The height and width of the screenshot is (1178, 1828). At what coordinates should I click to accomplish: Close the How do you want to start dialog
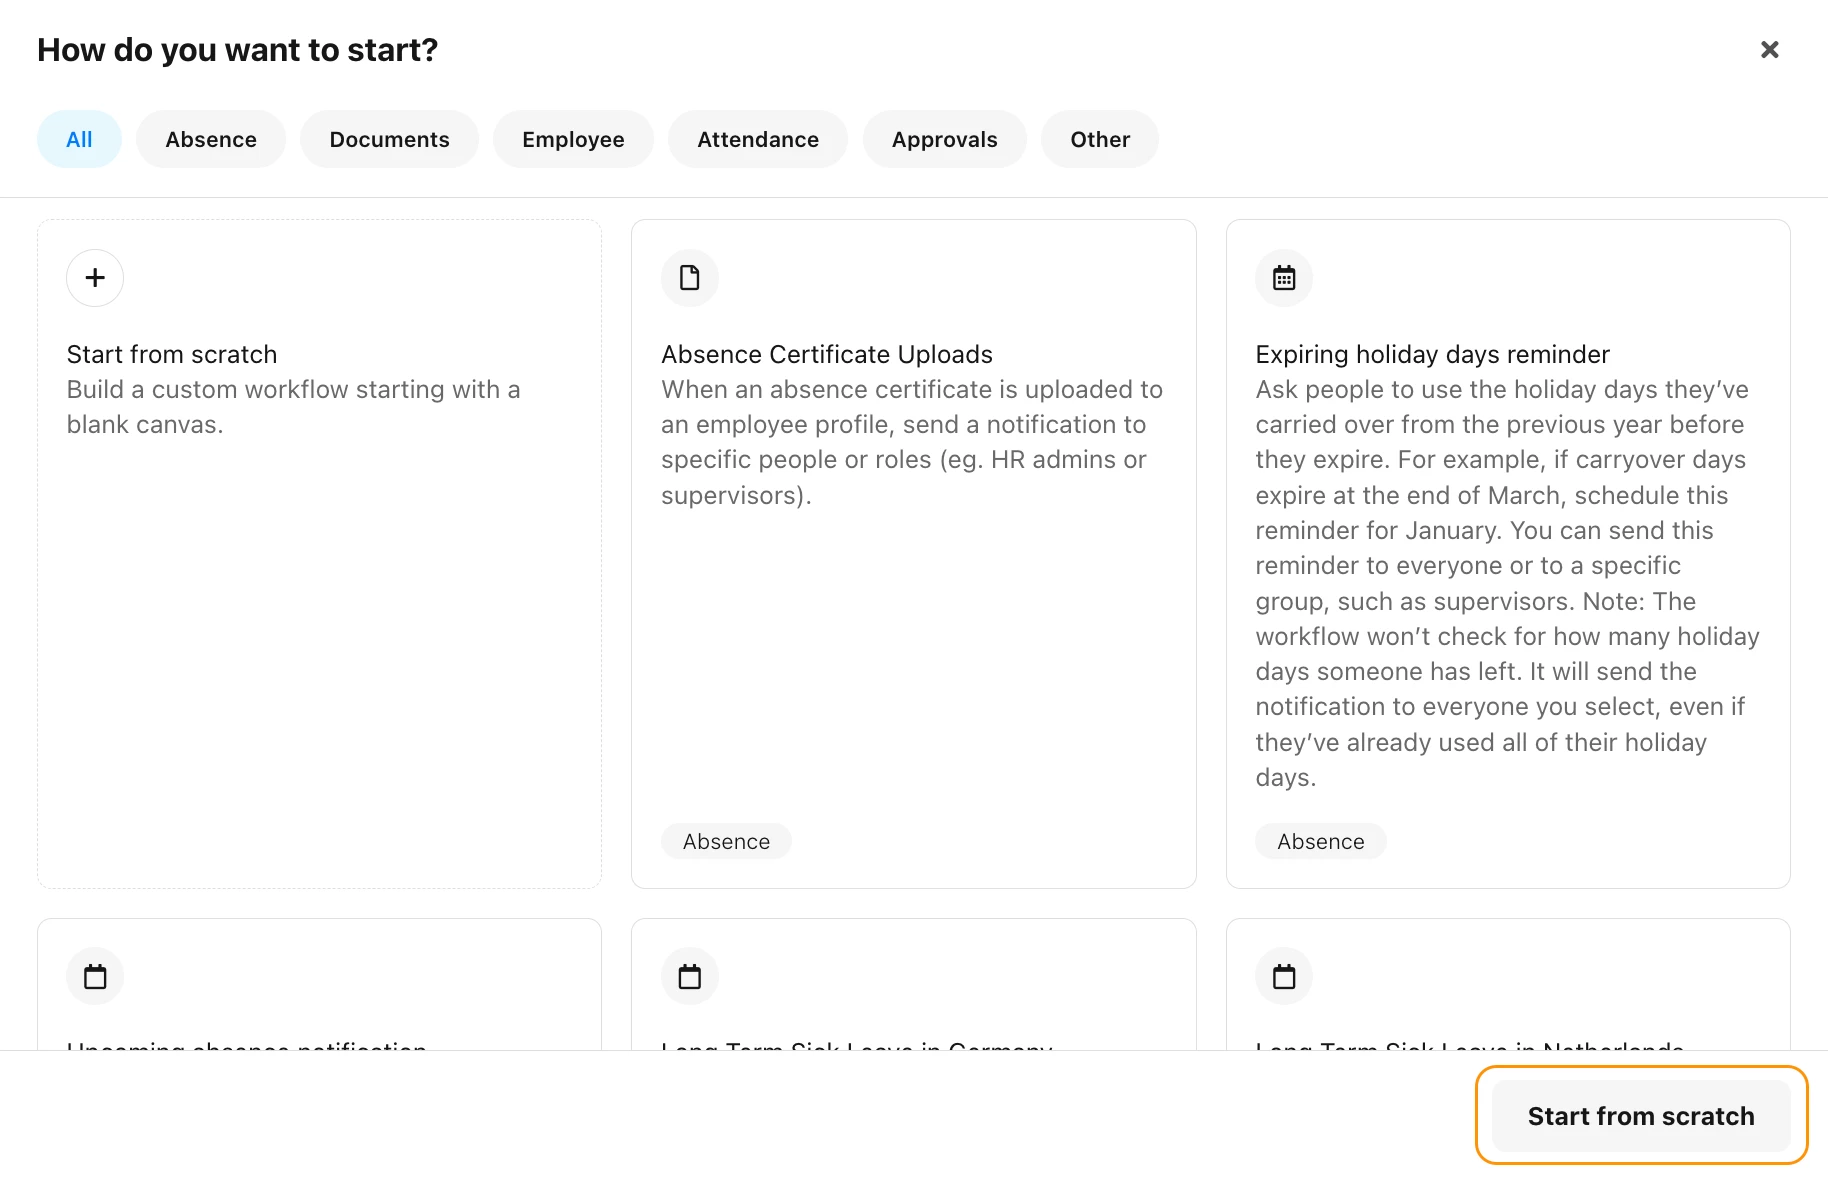tap(1769, 50)
